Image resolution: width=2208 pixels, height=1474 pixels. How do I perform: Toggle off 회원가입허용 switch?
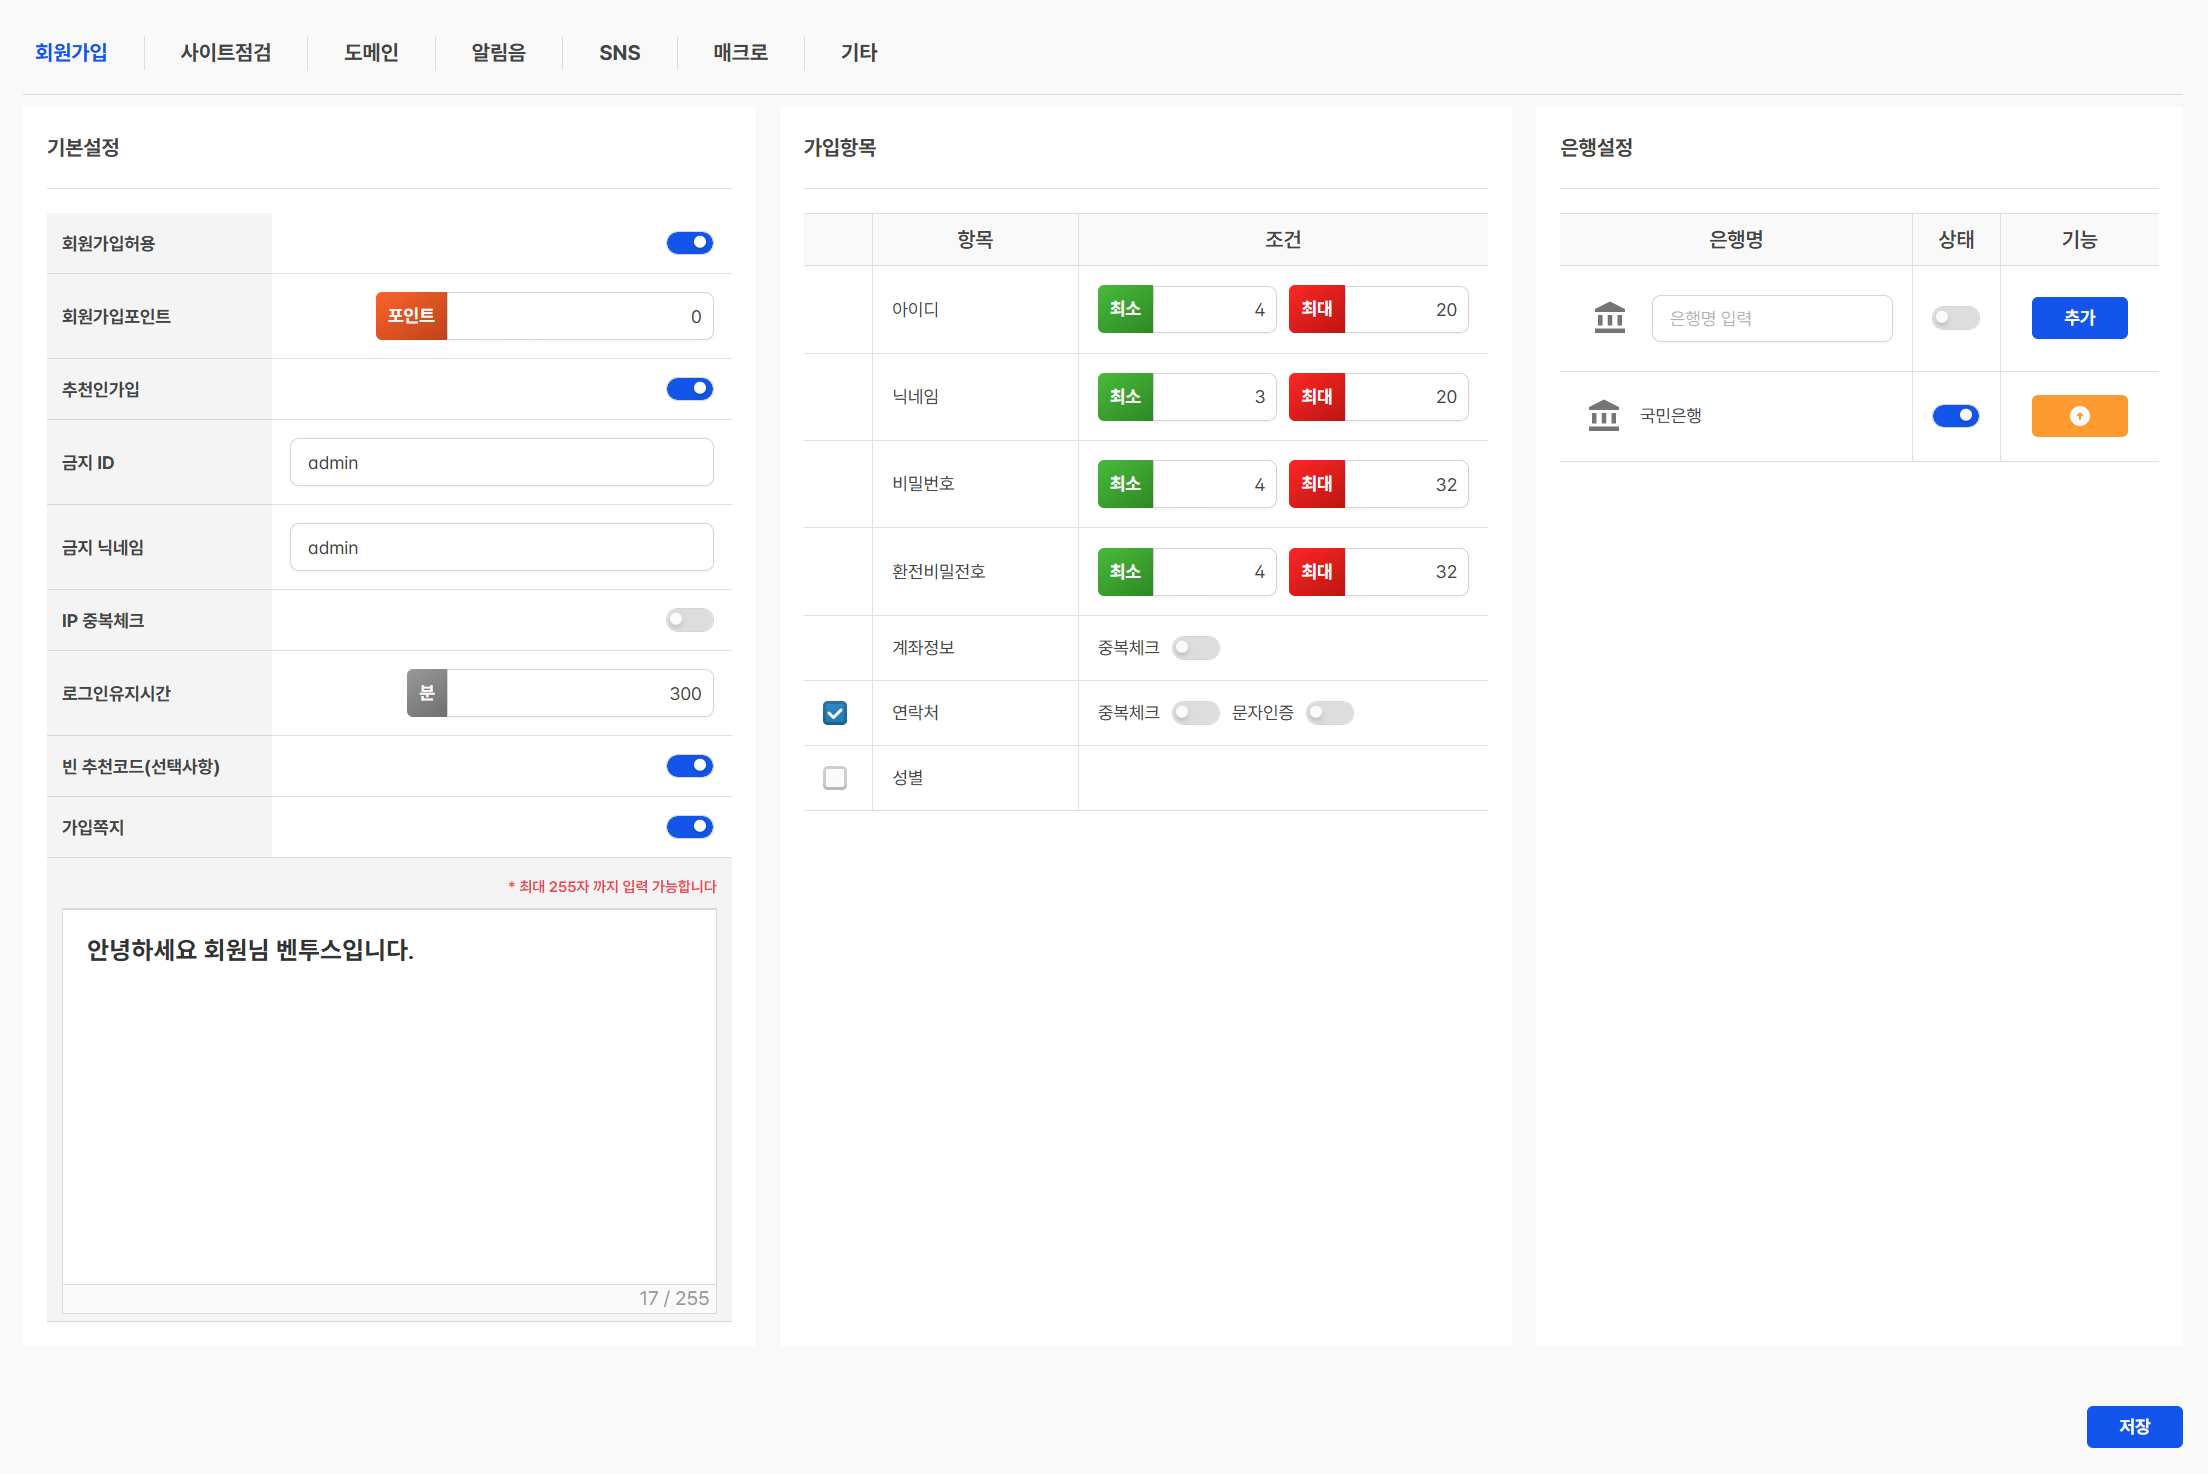click(689, 243)
